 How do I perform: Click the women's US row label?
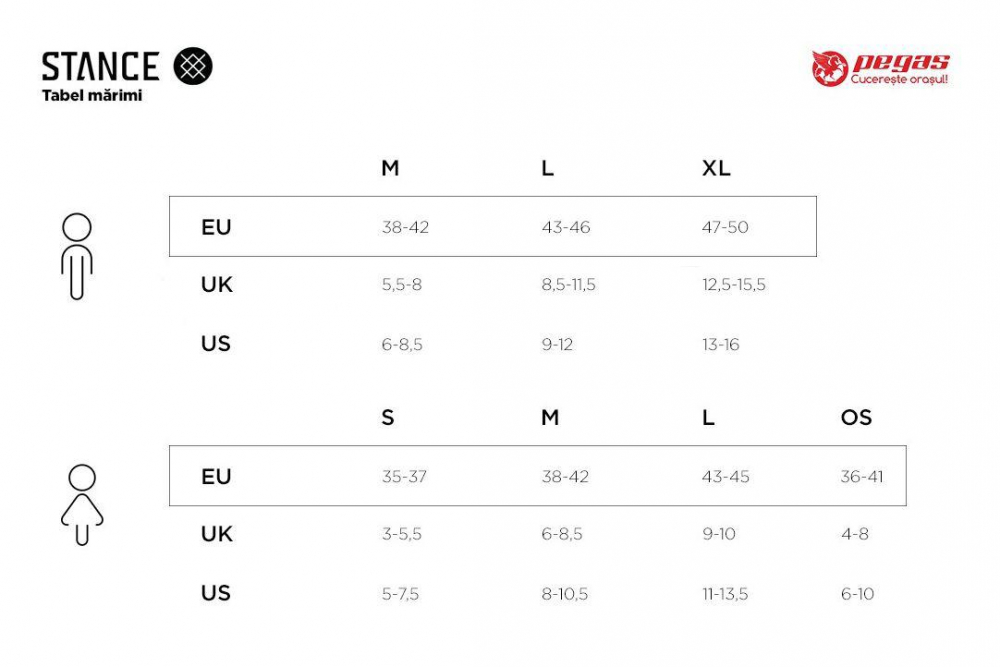216,593
